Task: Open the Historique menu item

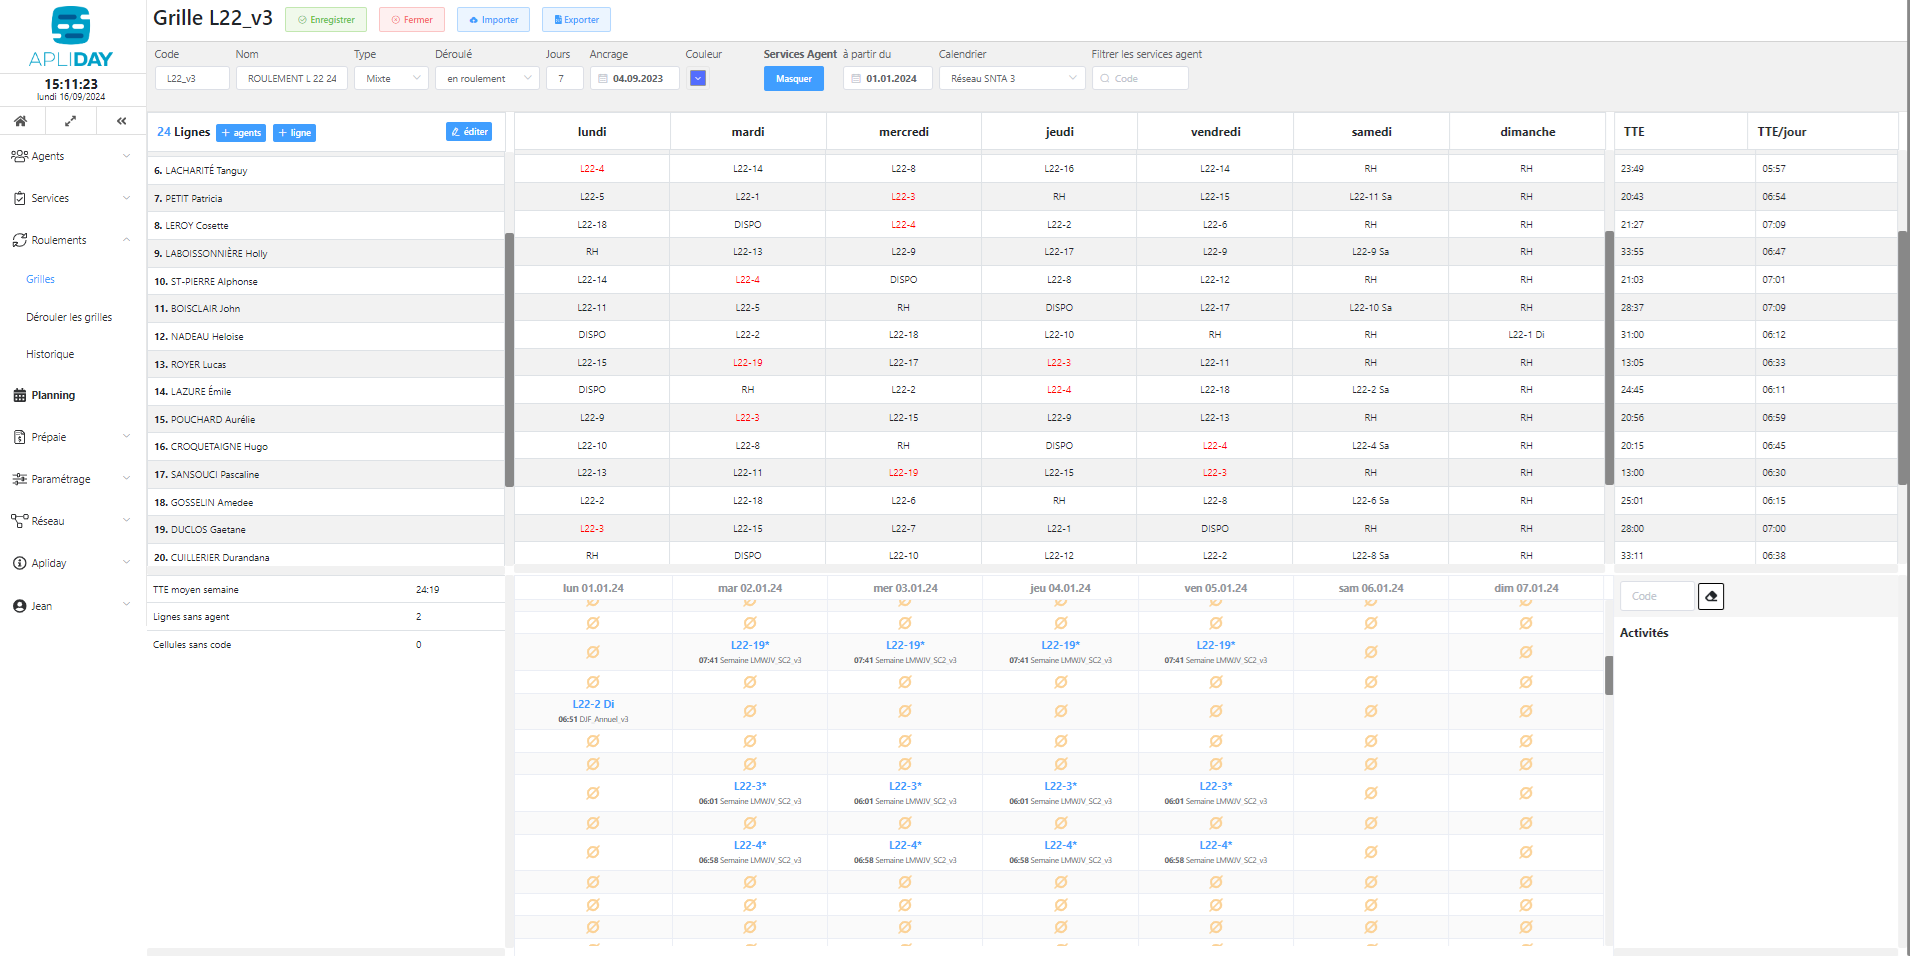Action: (x=50, y=354)
